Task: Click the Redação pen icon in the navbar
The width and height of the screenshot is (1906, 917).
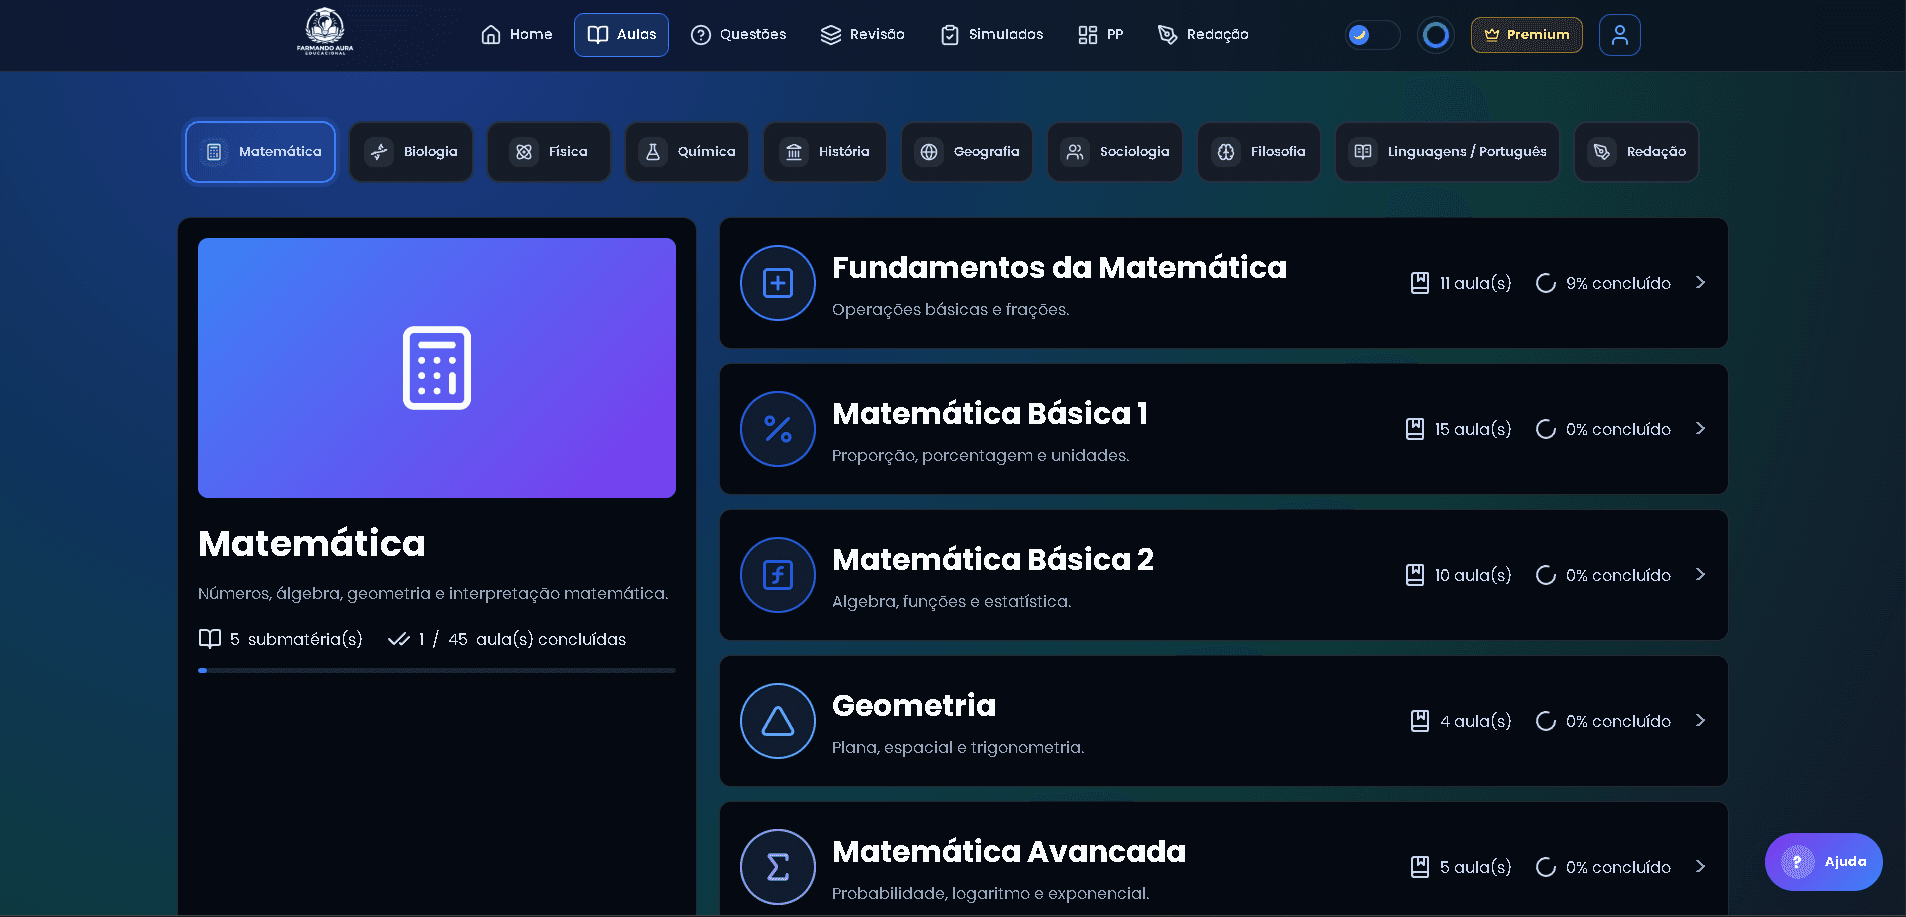Action: click(x=1166, y=34)
